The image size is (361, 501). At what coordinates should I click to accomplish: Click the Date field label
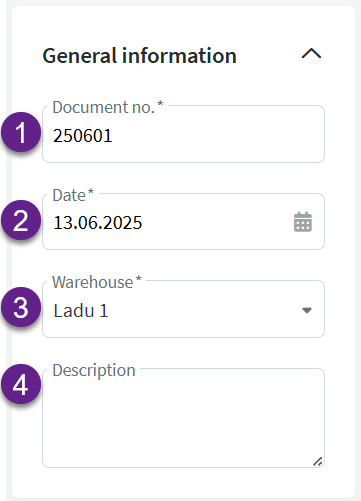[x=73, y=195]
